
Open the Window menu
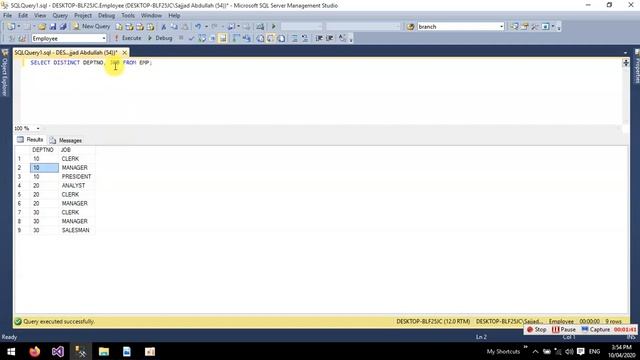pos(151,16)
